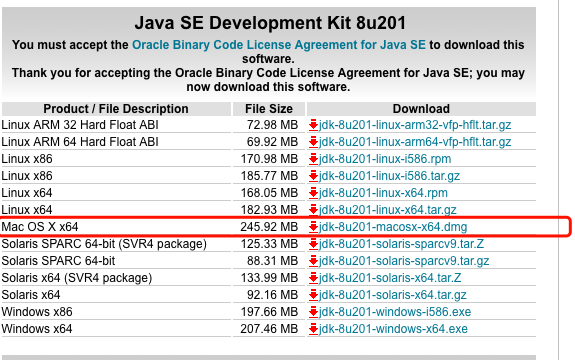
Task: Click red download arrow for linux-i586.rpm
Action: (313, 159)
